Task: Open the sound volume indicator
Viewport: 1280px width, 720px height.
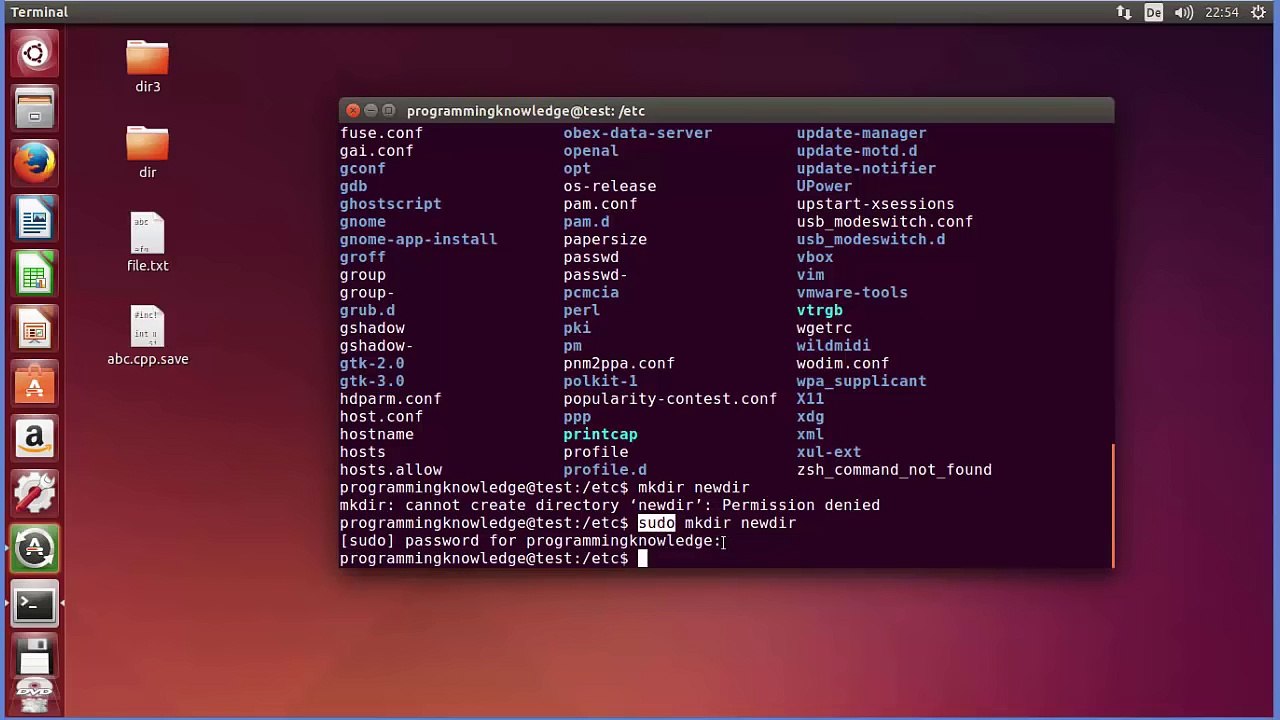Action: 1184,12
